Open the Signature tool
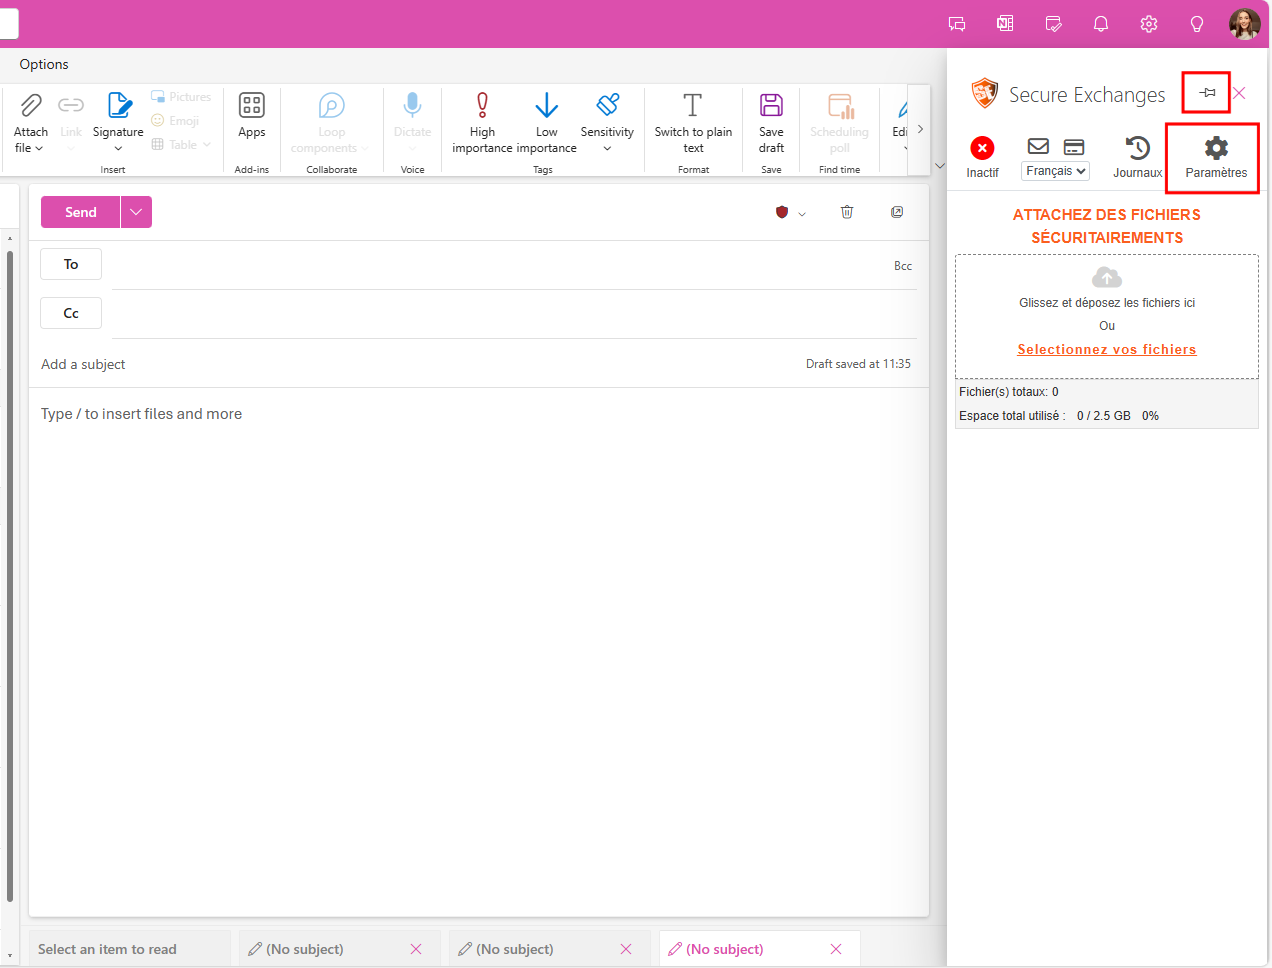This screenshot has width=1272, height=968. (118, 112)
